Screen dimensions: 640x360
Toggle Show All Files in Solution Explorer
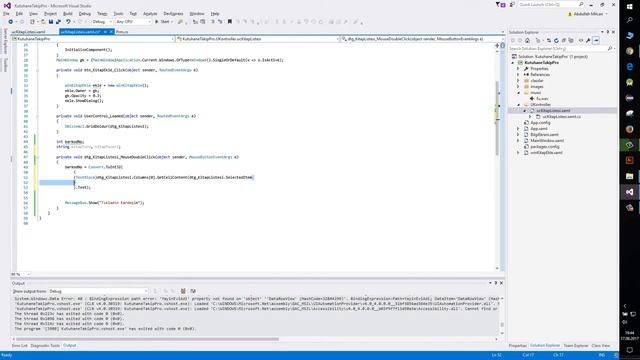571,40
